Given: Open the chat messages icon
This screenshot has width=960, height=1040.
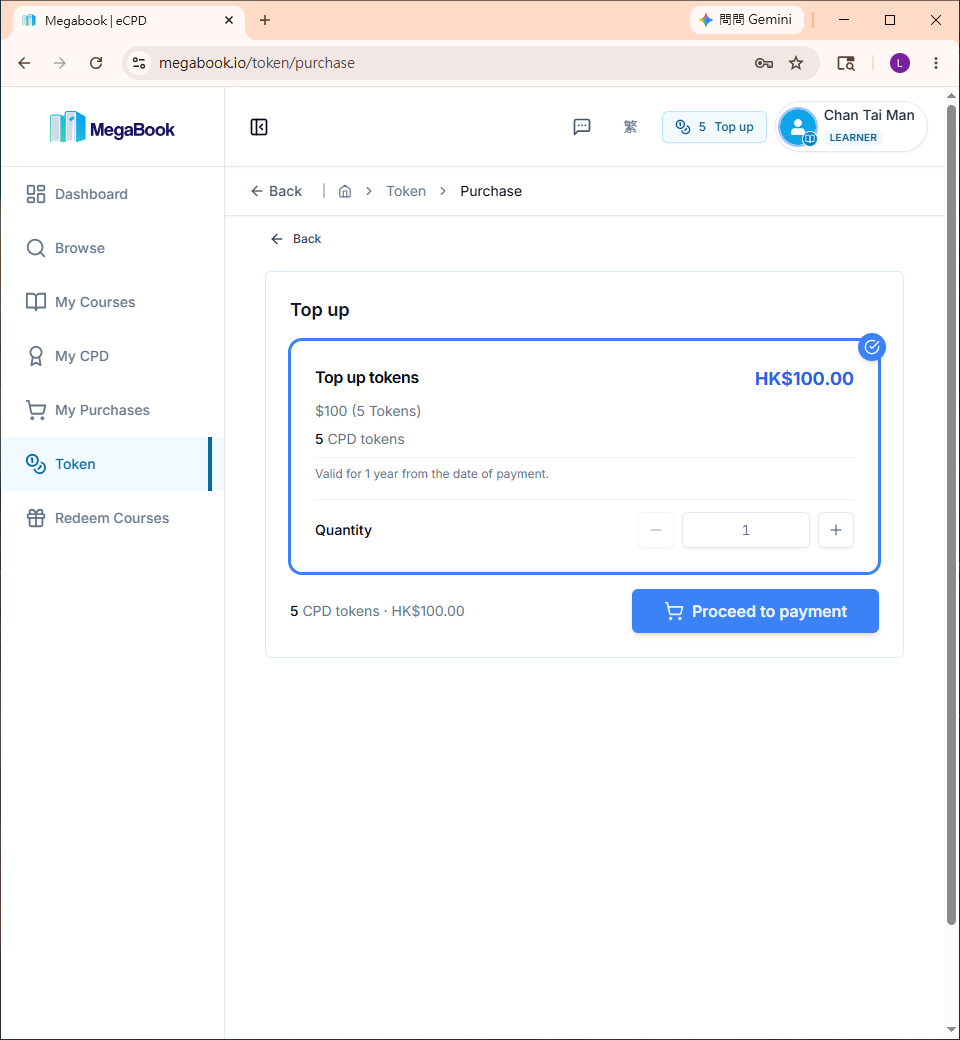Looking at the screenshot, I should (581, 127).
